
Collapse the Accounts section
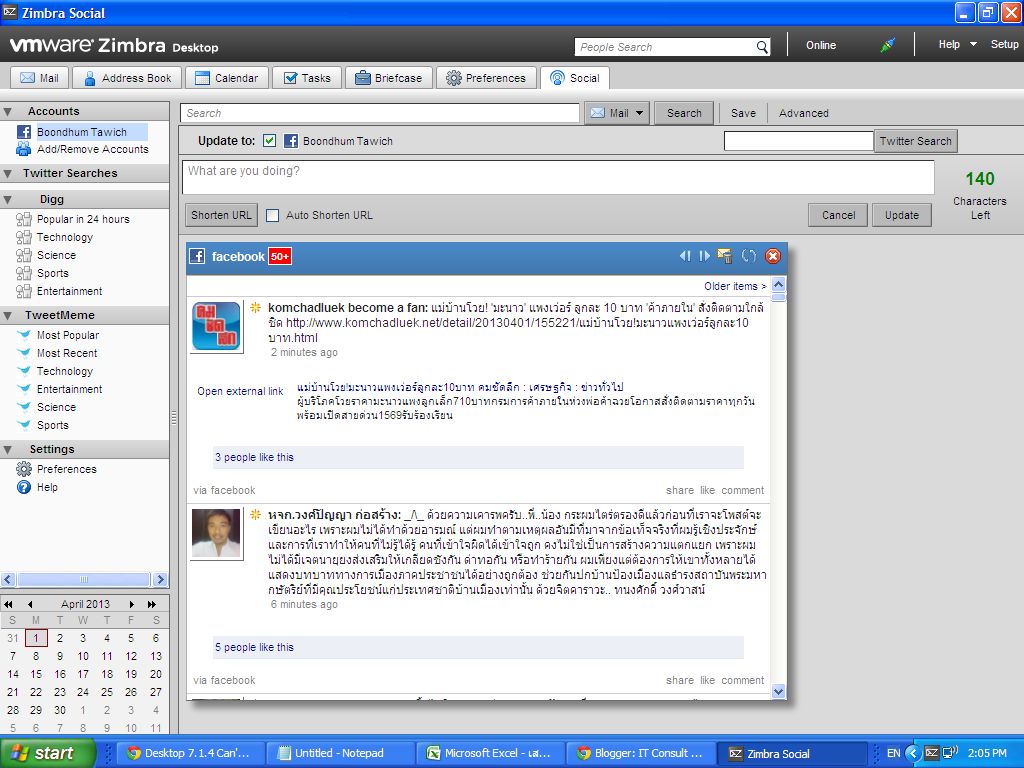click(x=8, y=111)
